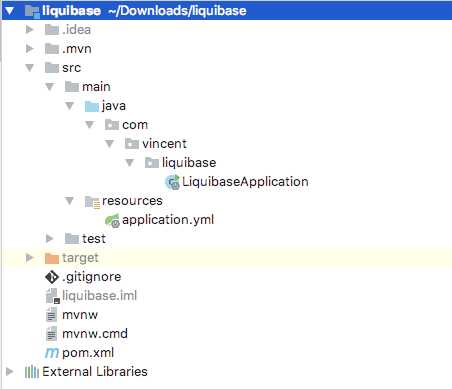This screenshot has height=389, width=452.
Task: Collapse the resources folder arrow
Action: (x=70, y=201)
